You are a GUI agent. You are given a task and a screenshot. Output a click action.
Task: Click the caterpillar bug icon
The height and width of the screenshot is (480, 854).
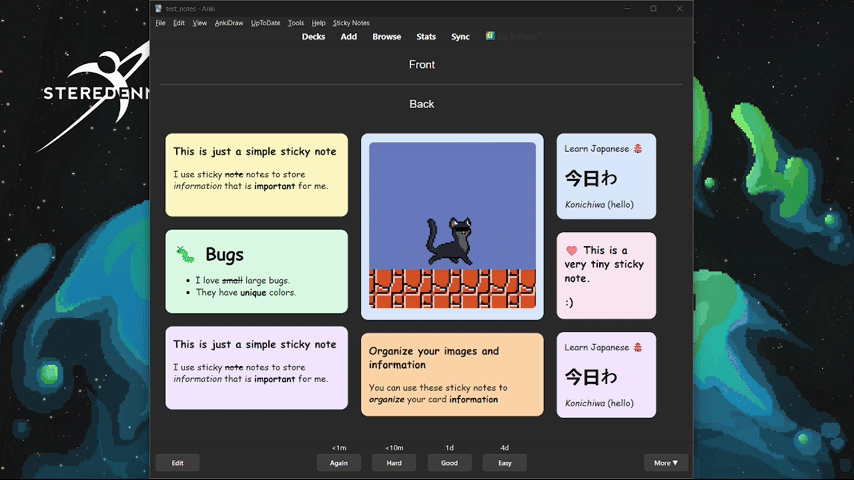pos(185,254)
